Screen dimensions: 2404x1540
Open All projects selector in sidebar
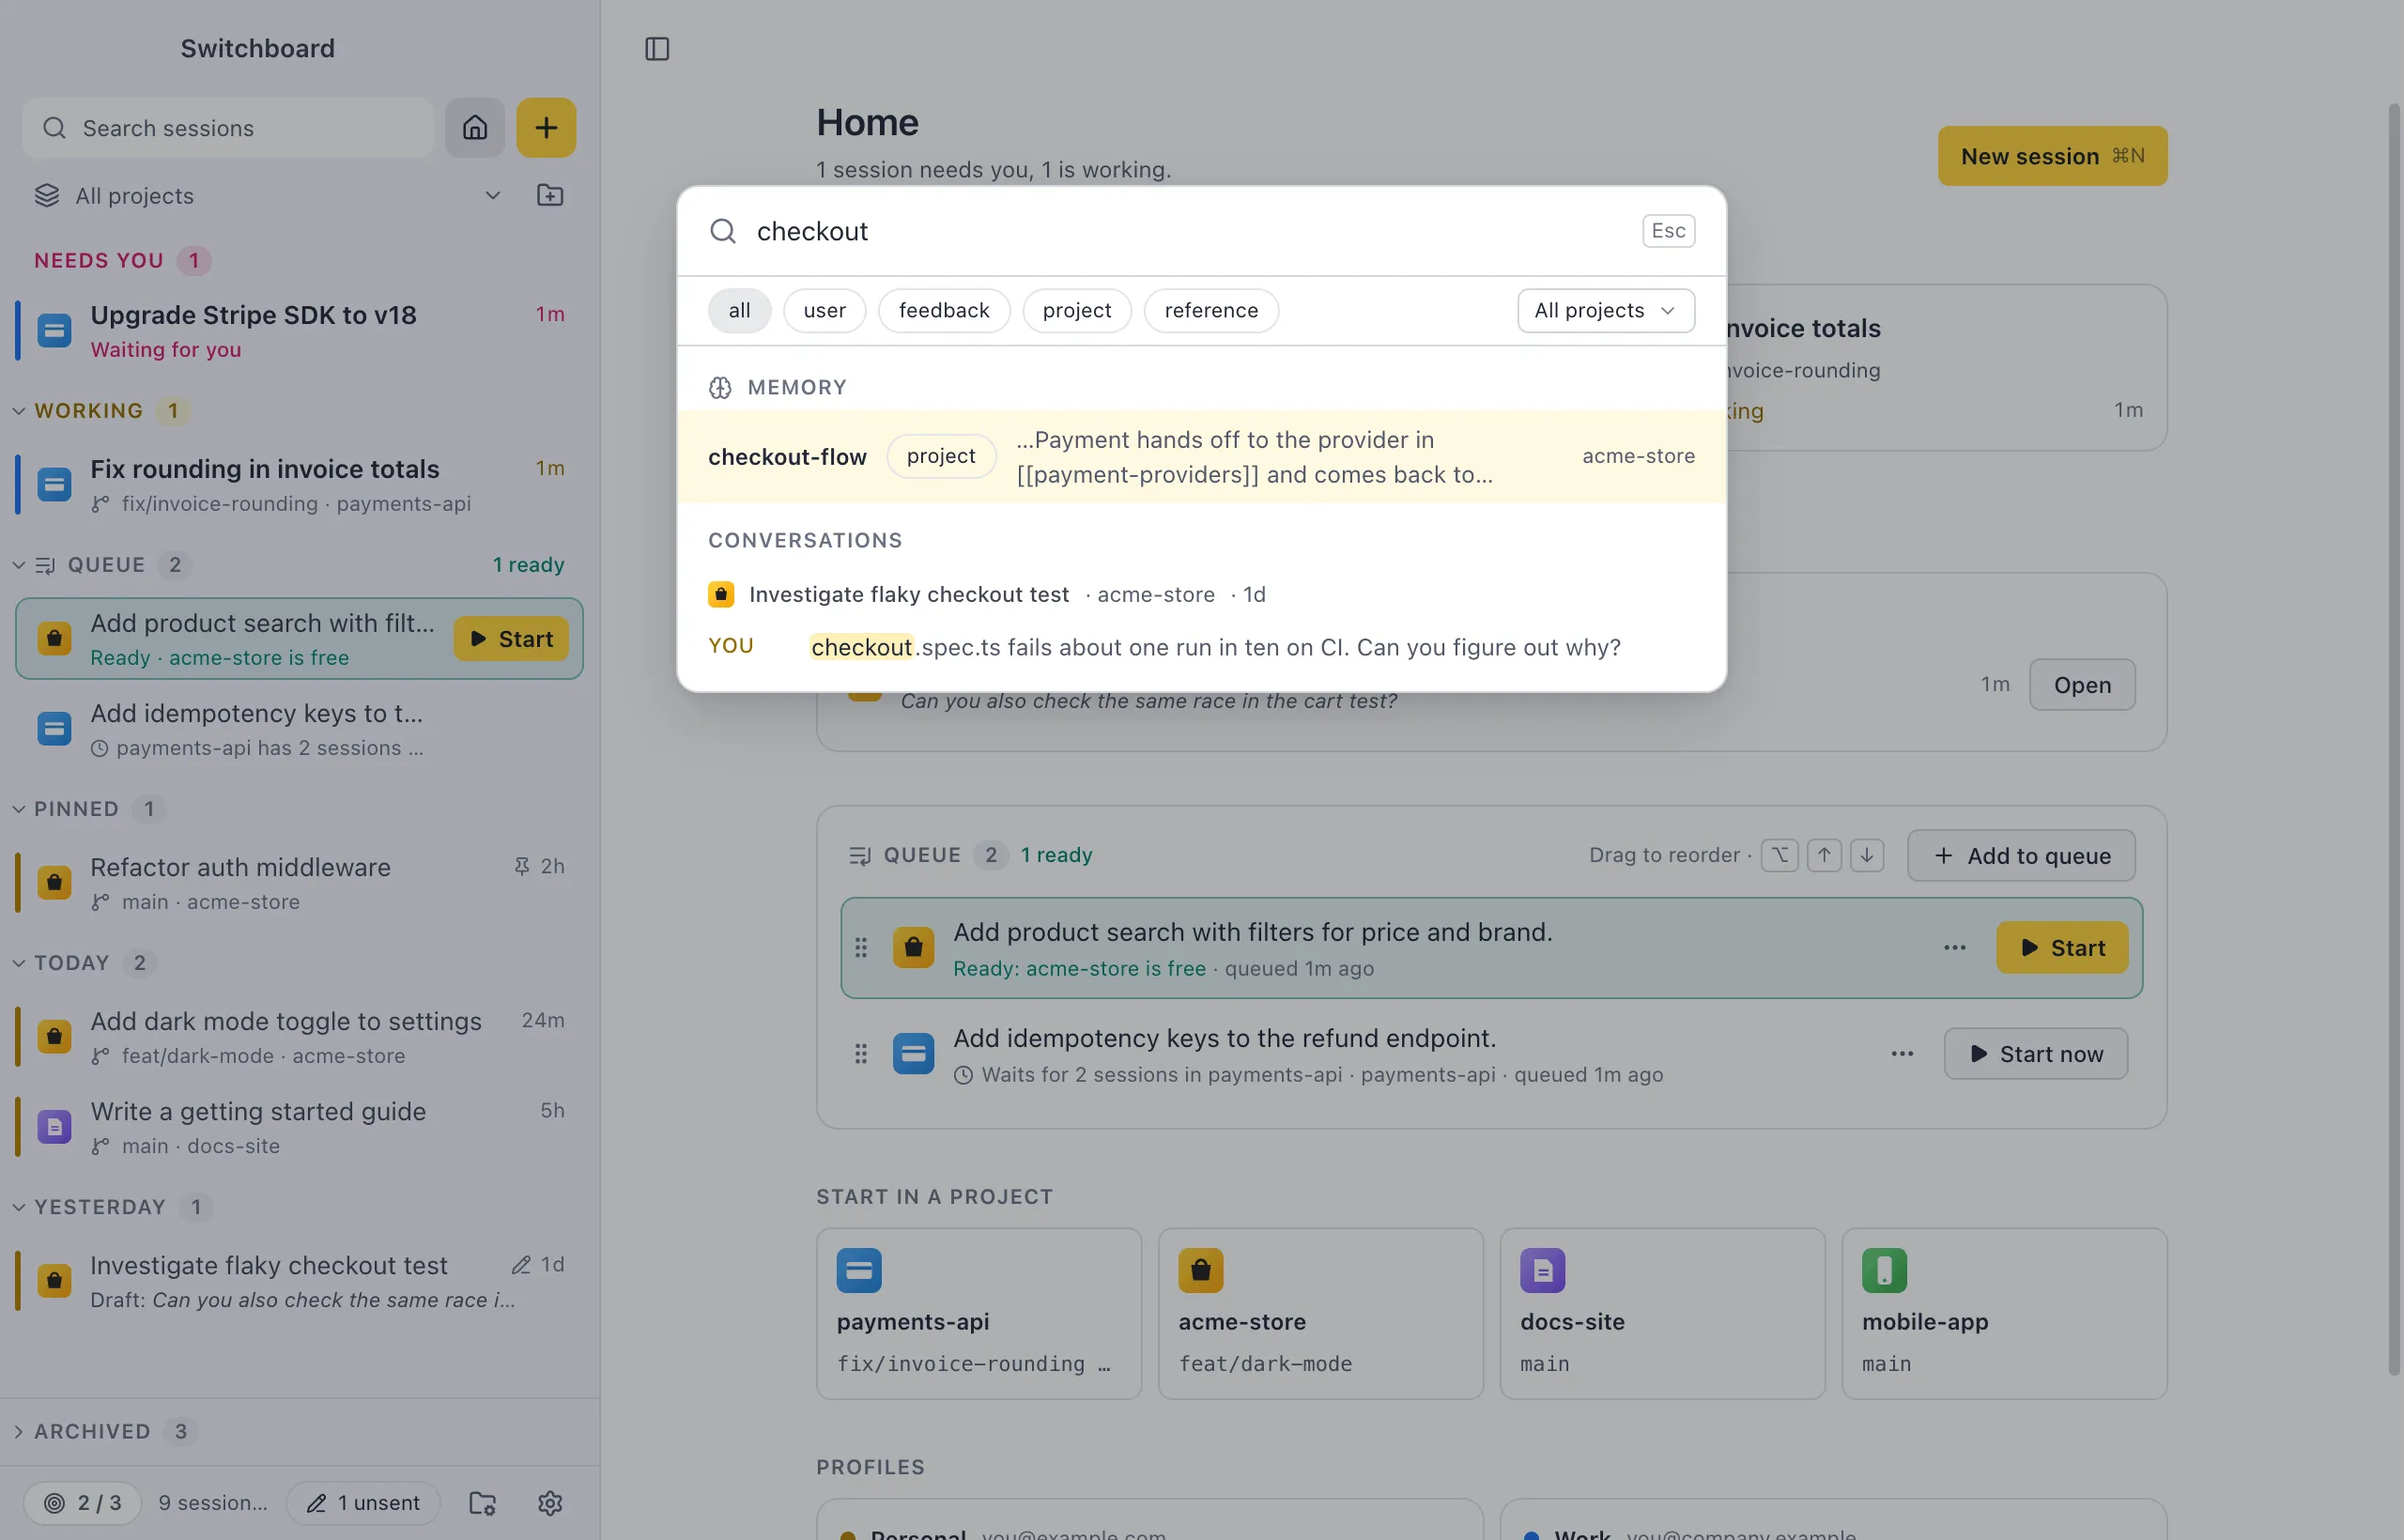pyautogui.click(x=268, y=196)
